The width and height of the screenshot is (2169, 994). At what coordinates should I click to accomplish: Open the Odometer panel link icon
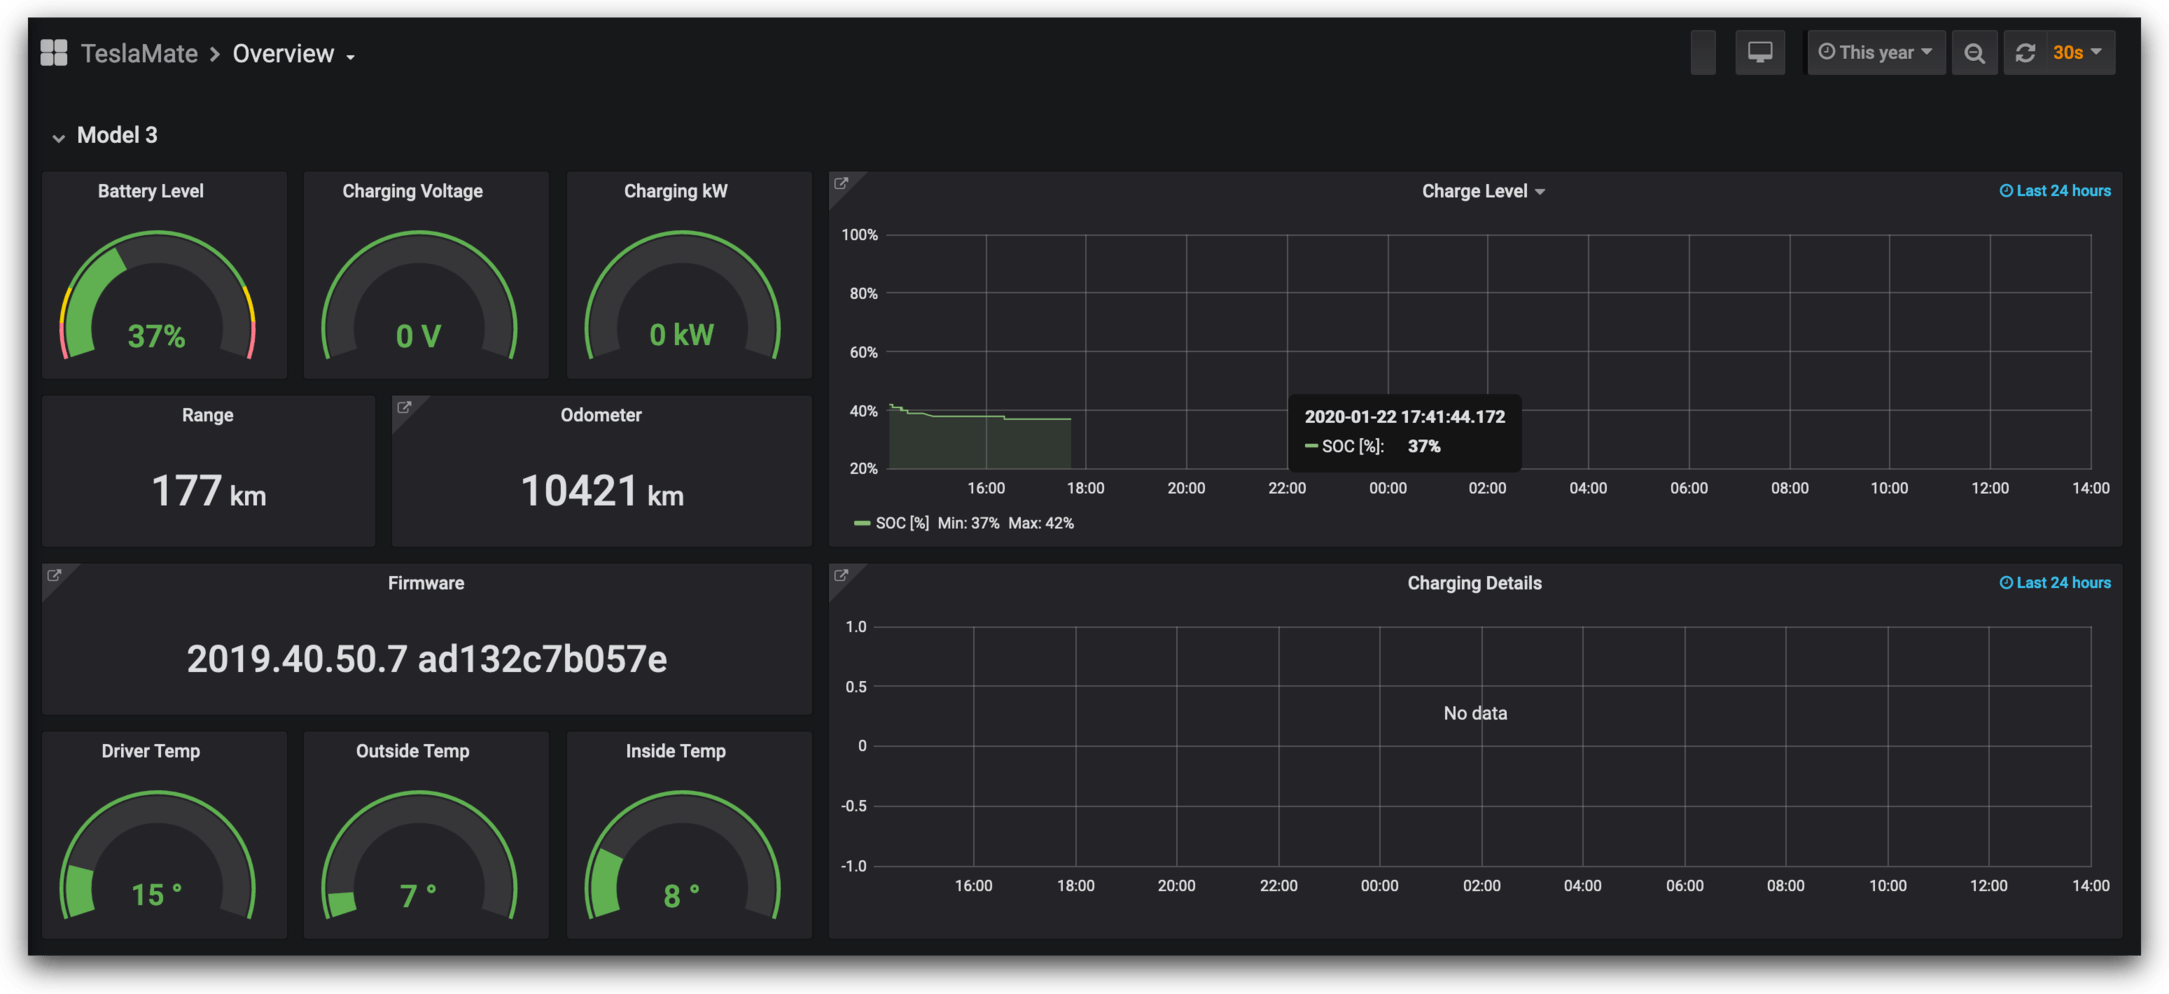click(405, 408)
